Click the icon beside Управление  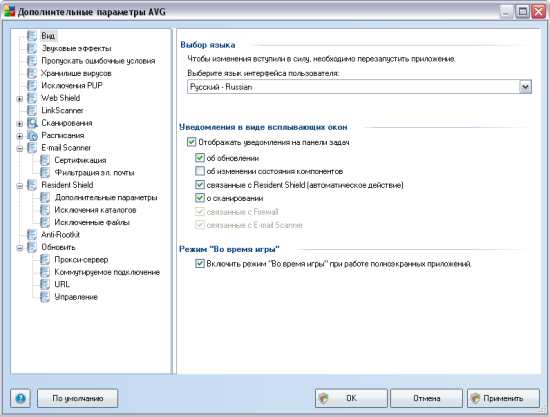tap(45, 297)
